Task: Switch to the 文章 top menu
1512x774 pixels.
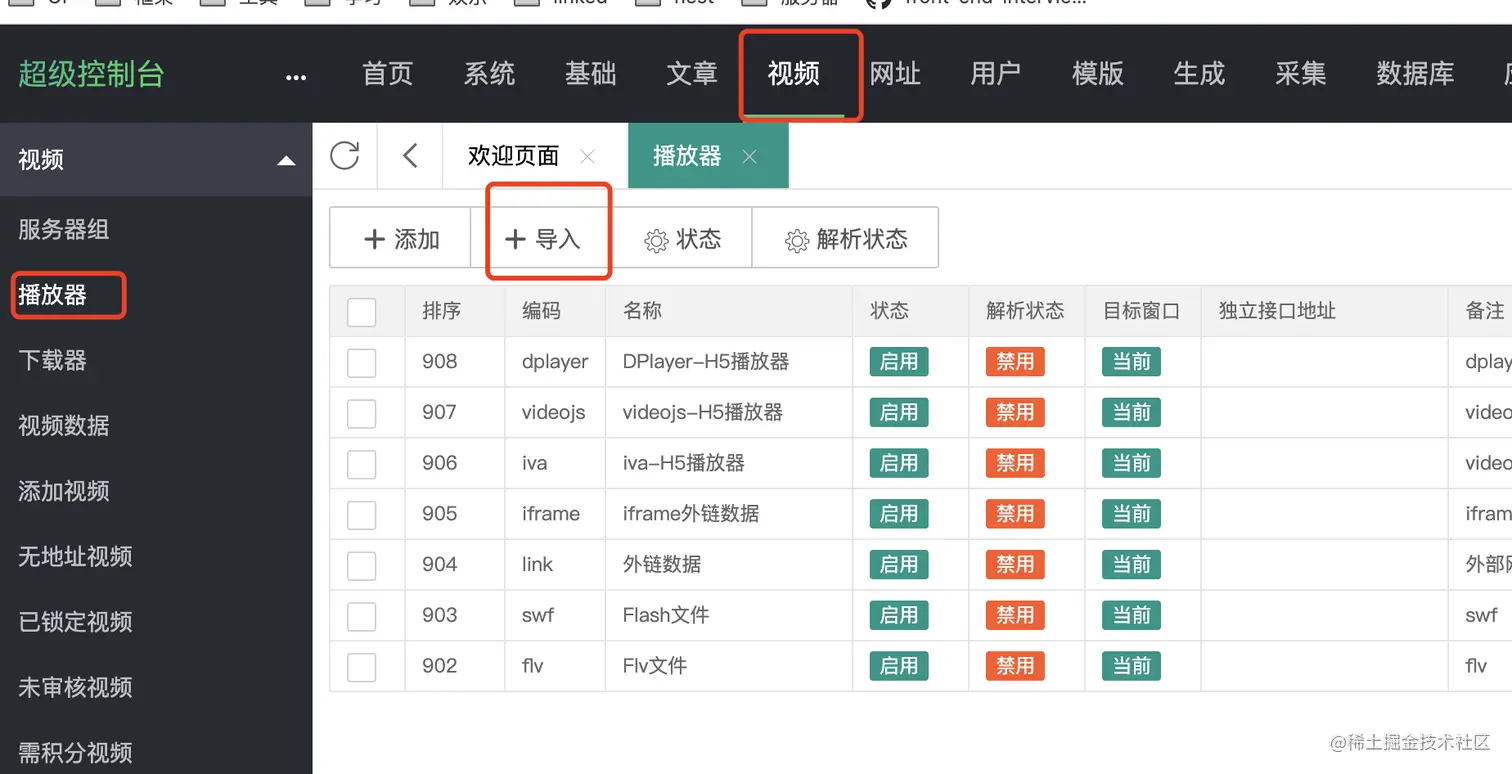Action: click(692, 74)
